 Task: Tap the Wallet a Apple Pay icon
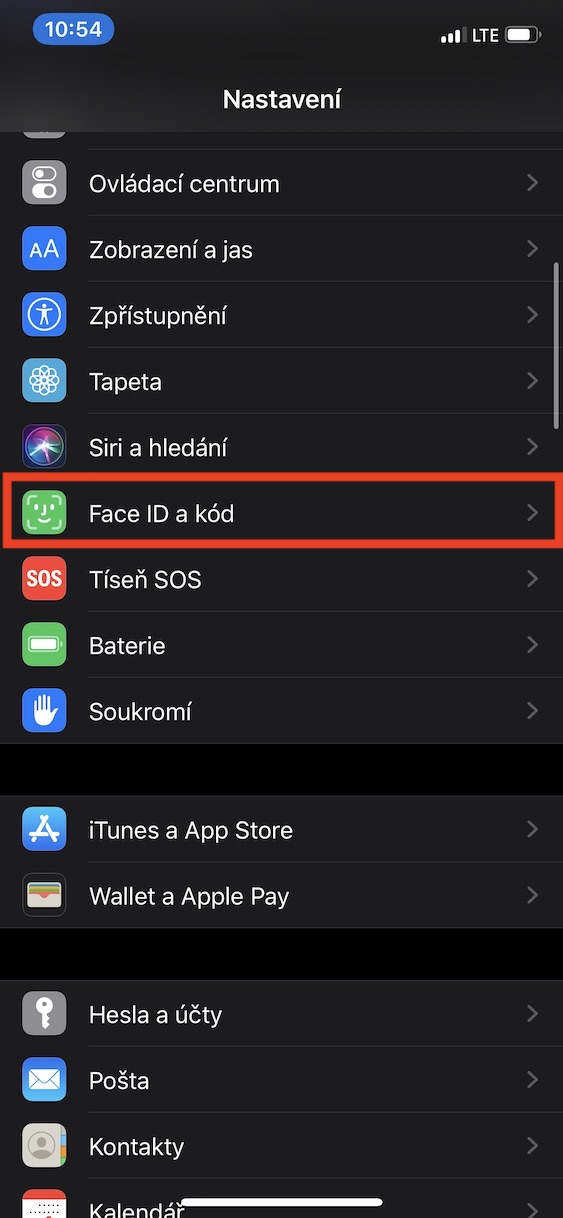click(x=44, y=896)
